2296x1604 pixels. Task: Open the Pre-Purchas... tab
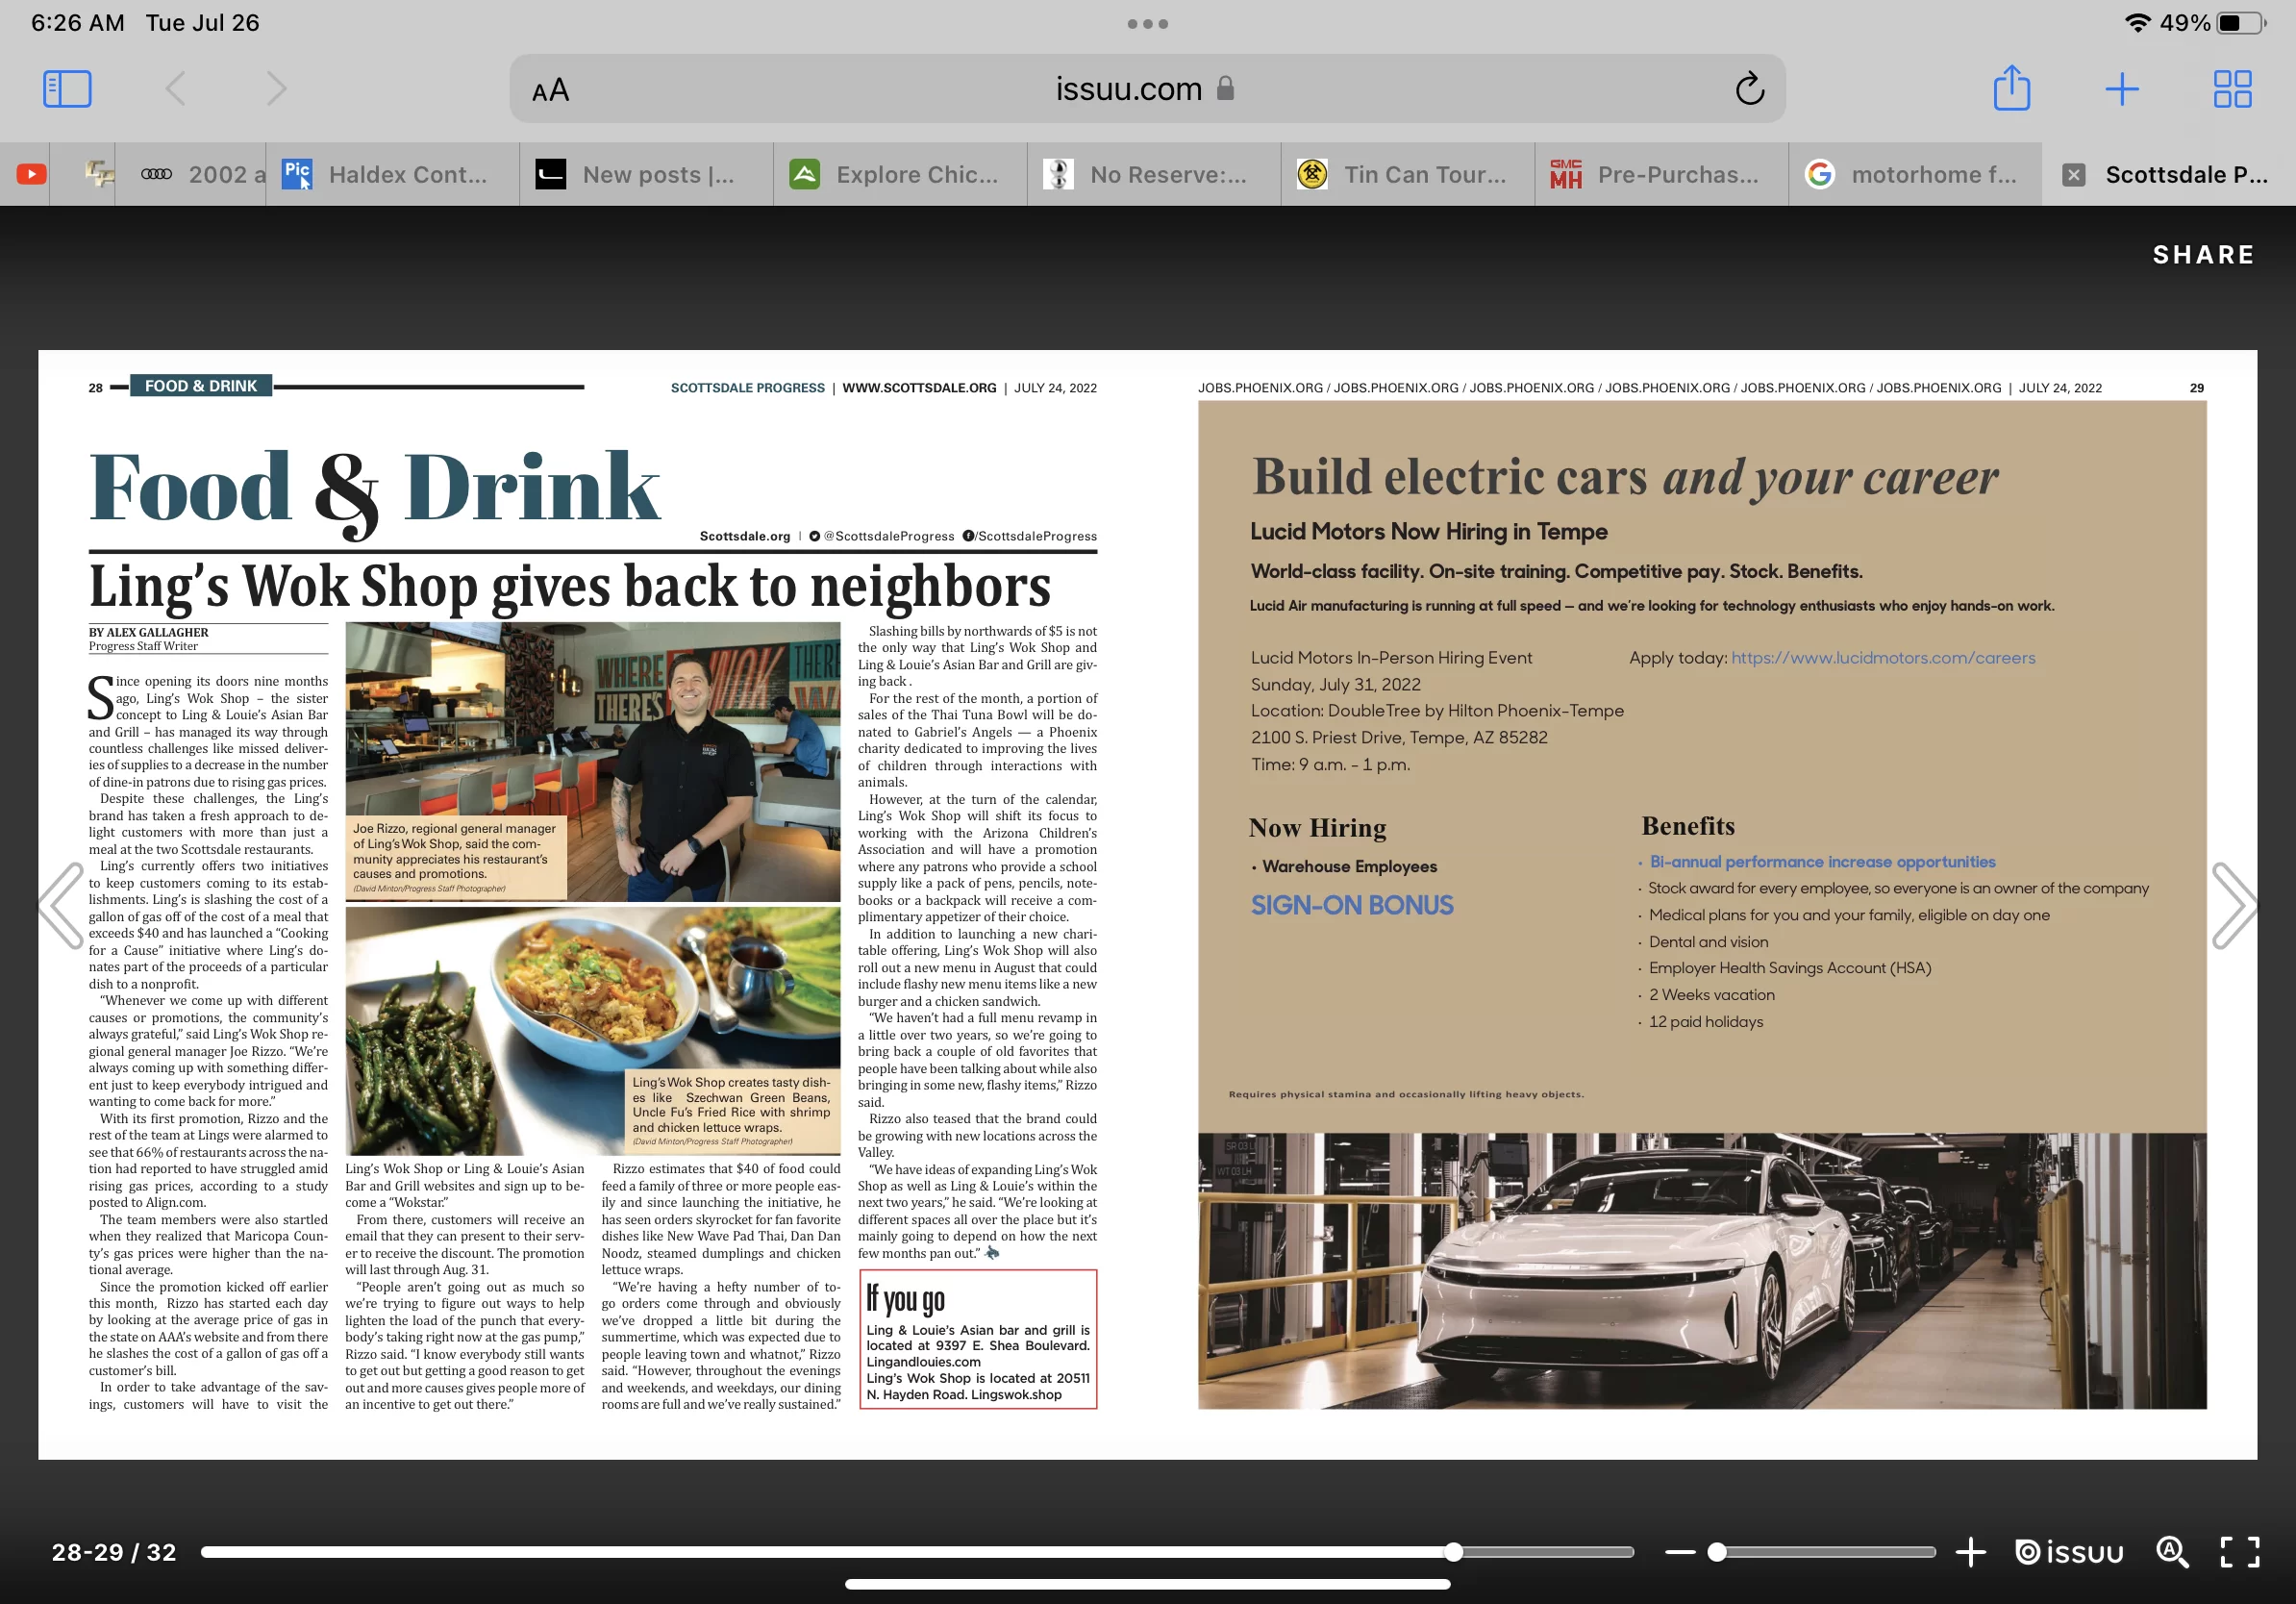coord(1661,174)
